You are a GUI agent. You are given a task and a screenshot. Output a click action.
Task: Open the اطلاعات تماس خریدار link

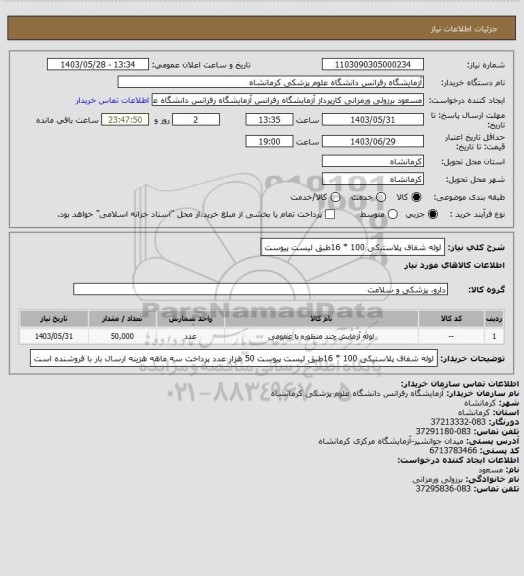point(112,100)
